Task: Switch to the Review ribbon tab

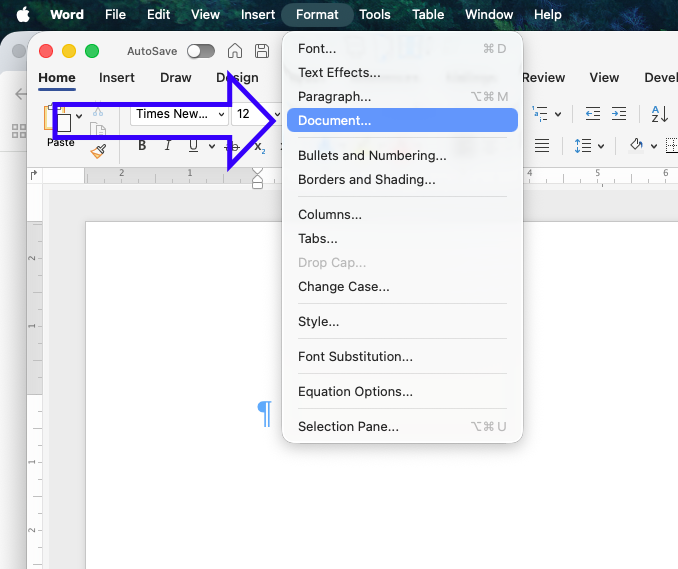Action: pyautogui.click(x=544, y=77)
